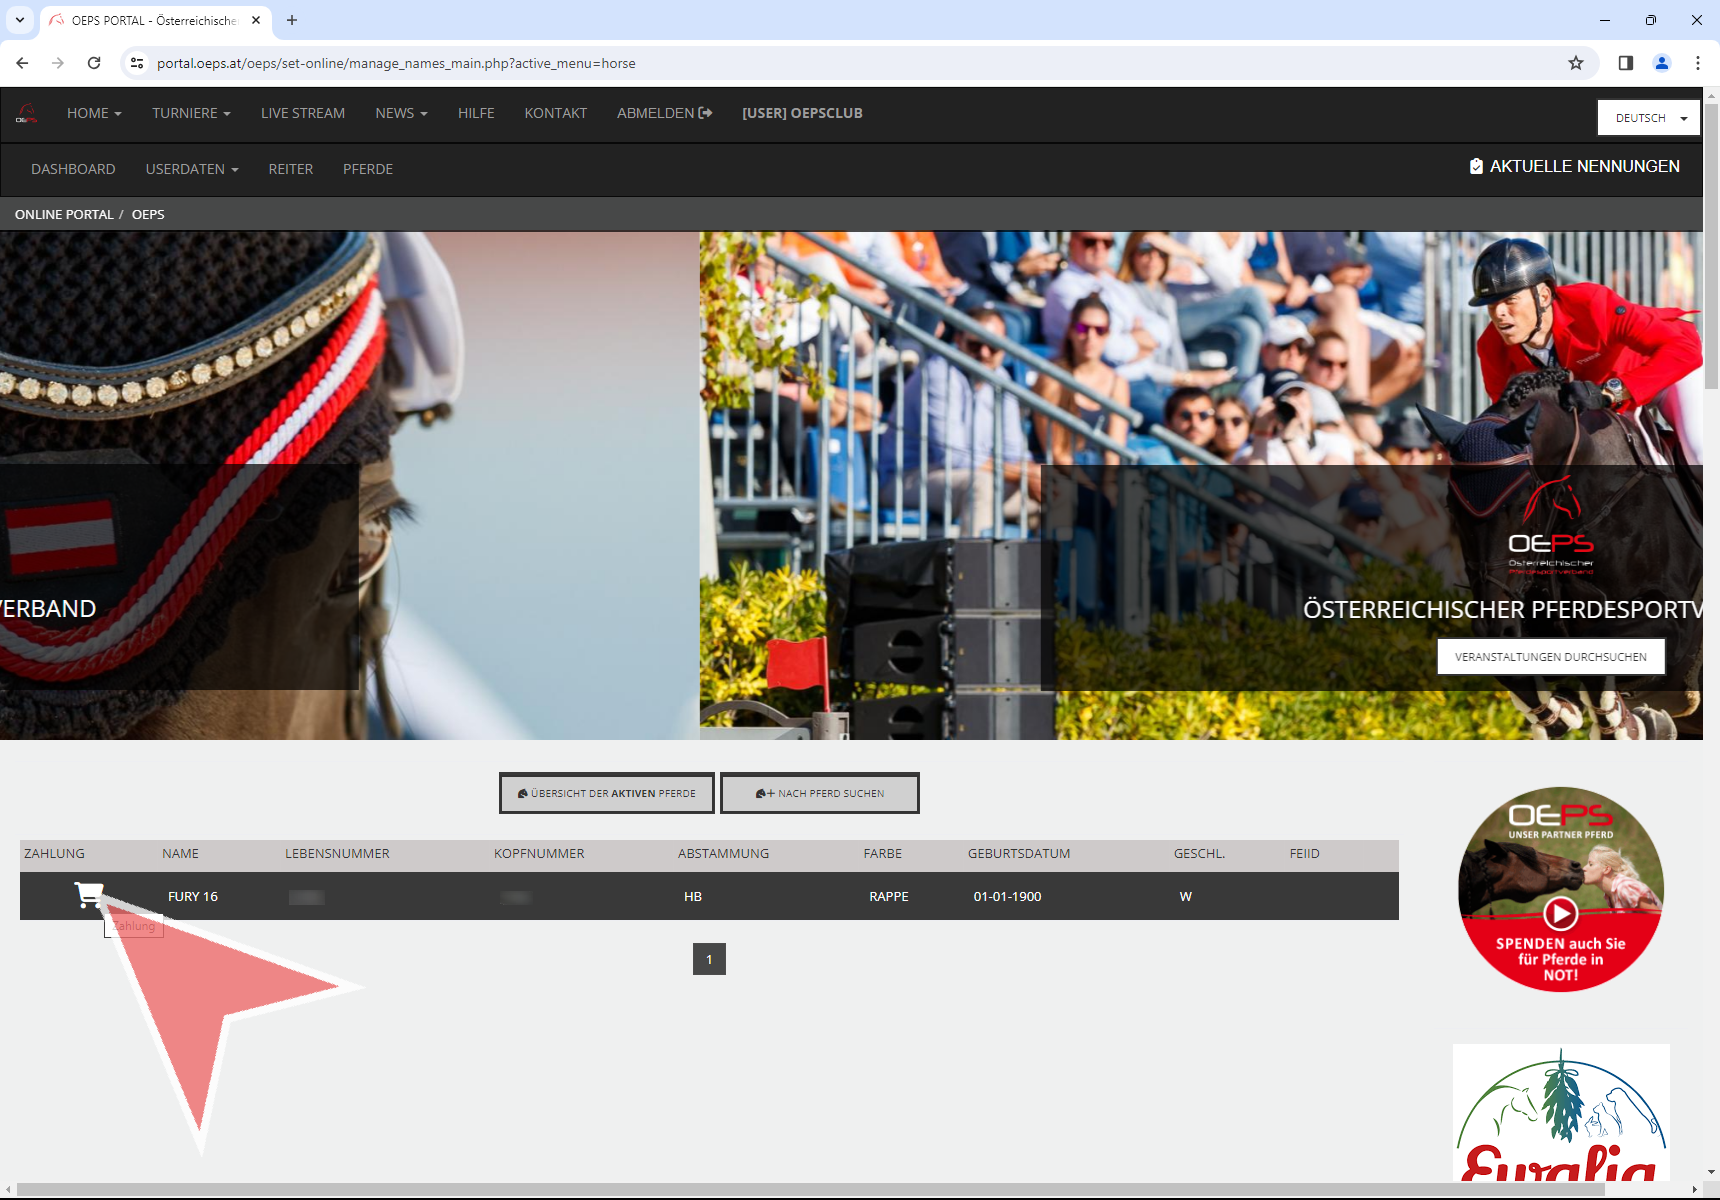Viewport: 1720px width, 1200px height.
Task: Click VERANSTALTUNGEN DURCHSUCHEN button
Action: [1551, 657]
